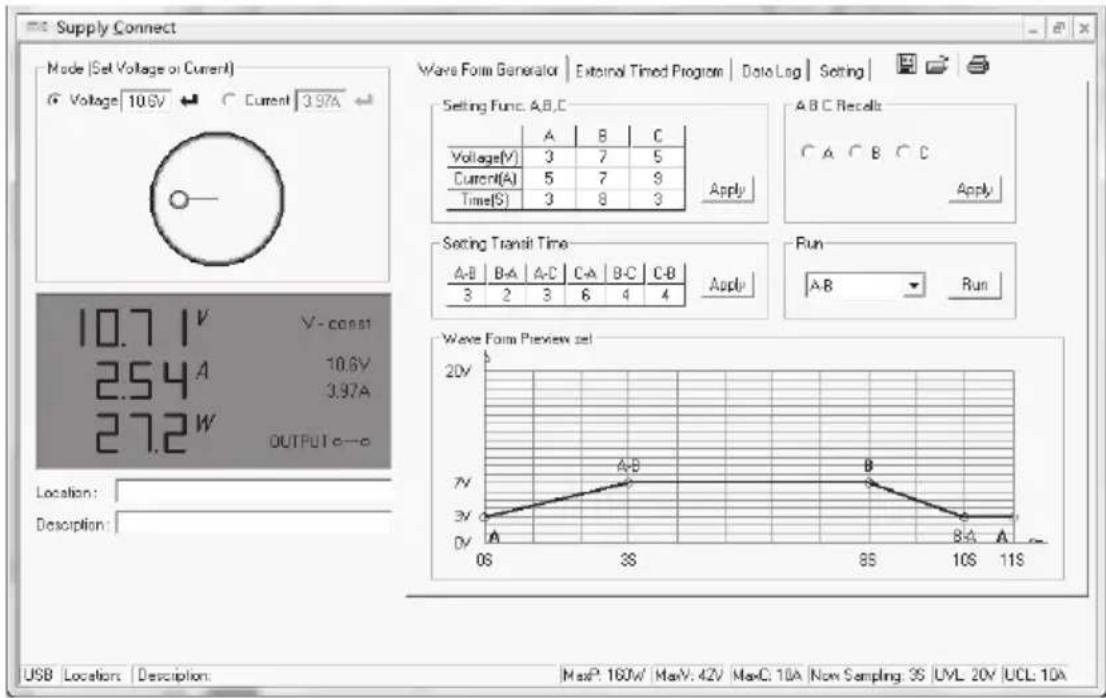This screenshot has height=698, width=1106.
Task: Click the C-B transit time value cell
Action: tap(664, 295)
